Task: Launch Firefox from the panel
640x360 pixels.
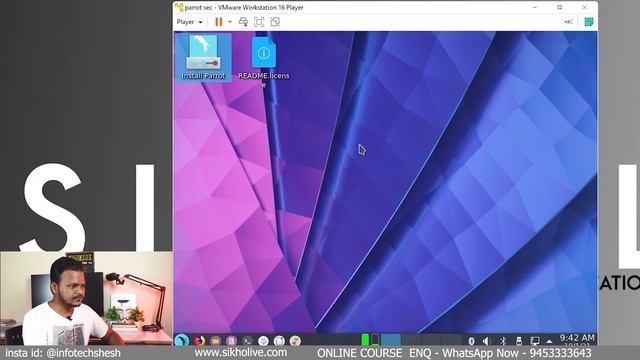Action: point(199,340)
